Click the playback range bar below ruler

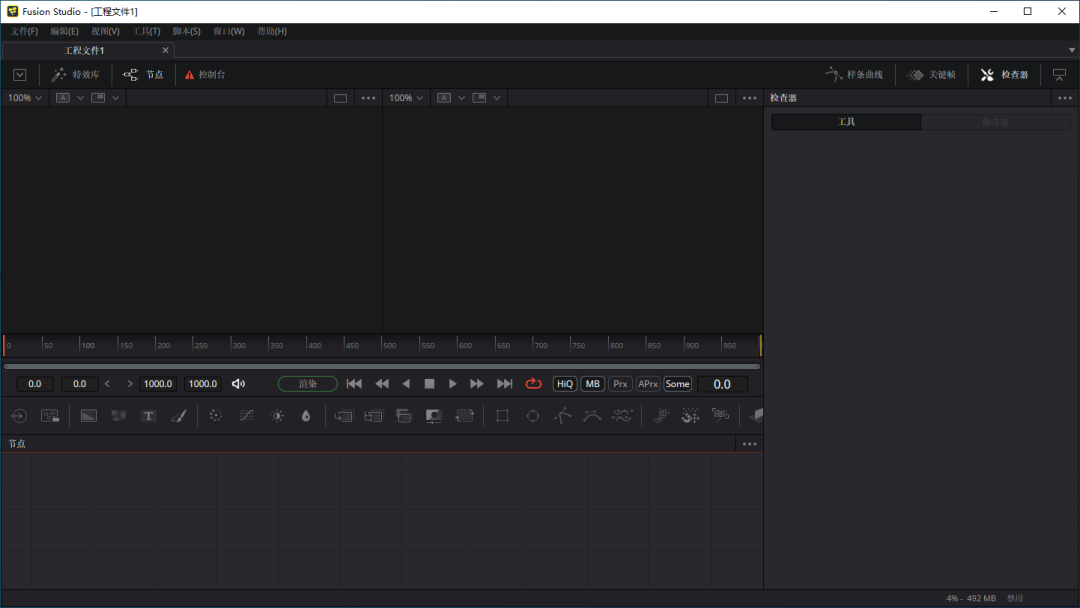(x=382, y=366)
